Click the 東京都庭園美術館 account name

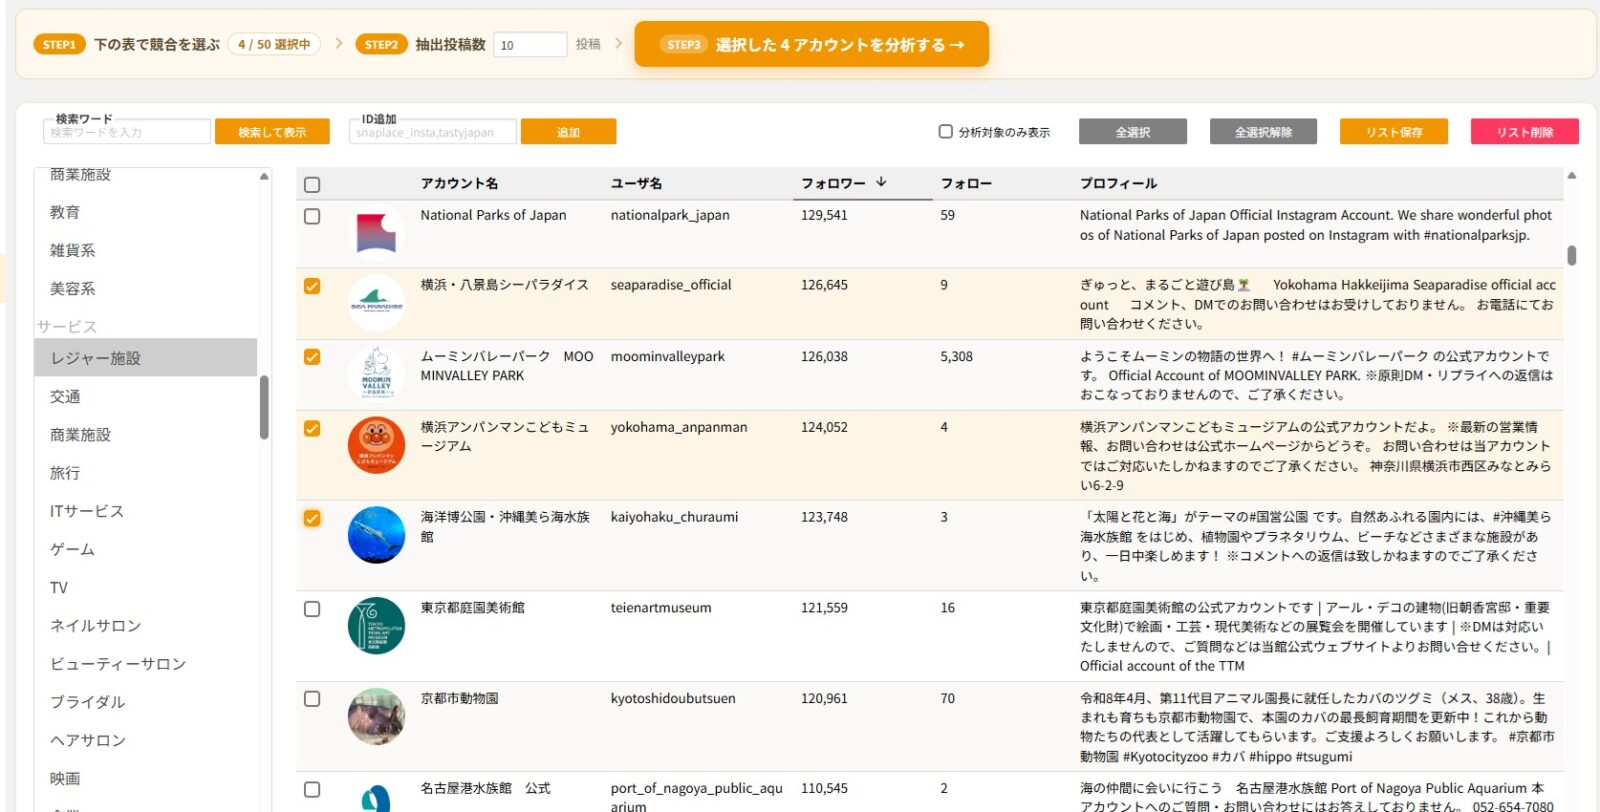472,608
